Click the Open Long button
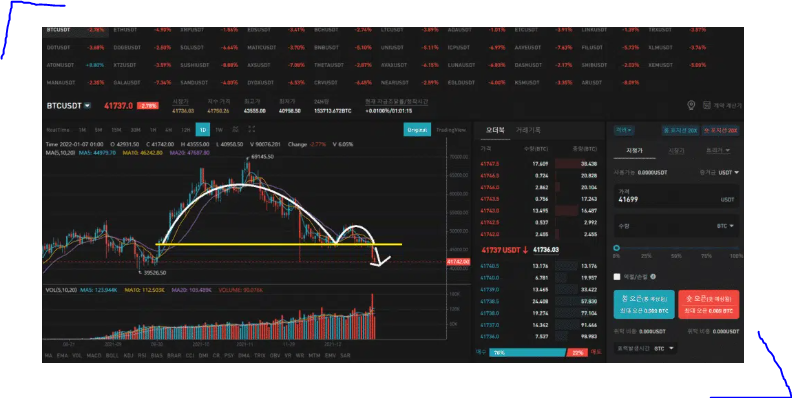 [x=644, y=304]
